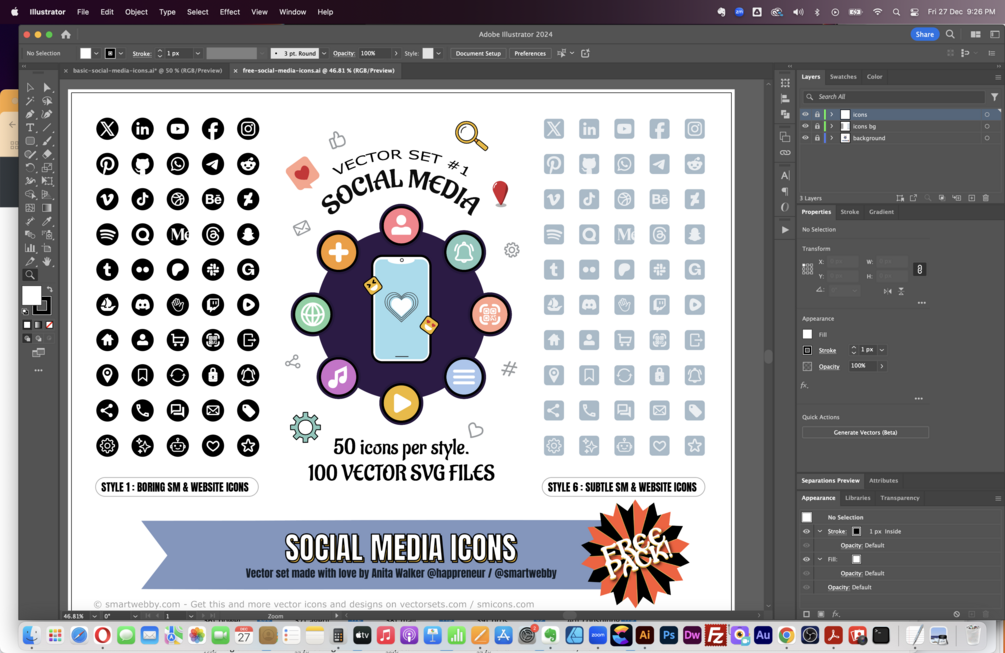
Task: Toggle lock on icons layer
Action: point(817,115)
